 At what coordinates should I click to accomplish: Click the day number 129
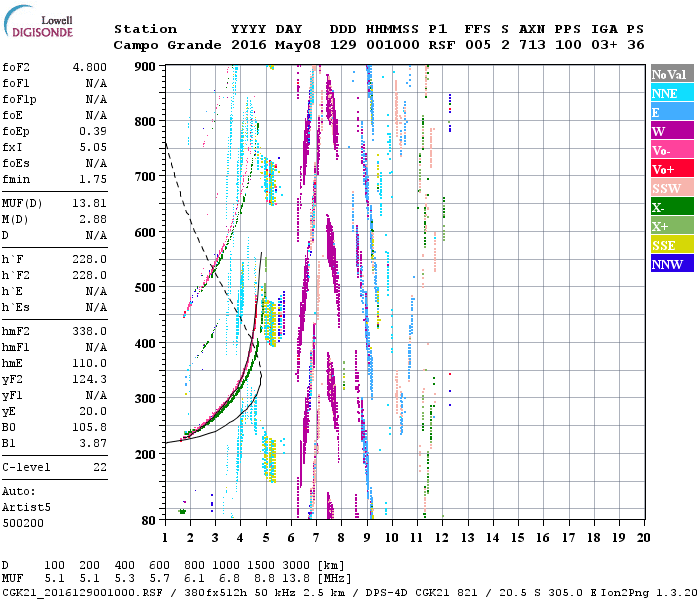343,45
